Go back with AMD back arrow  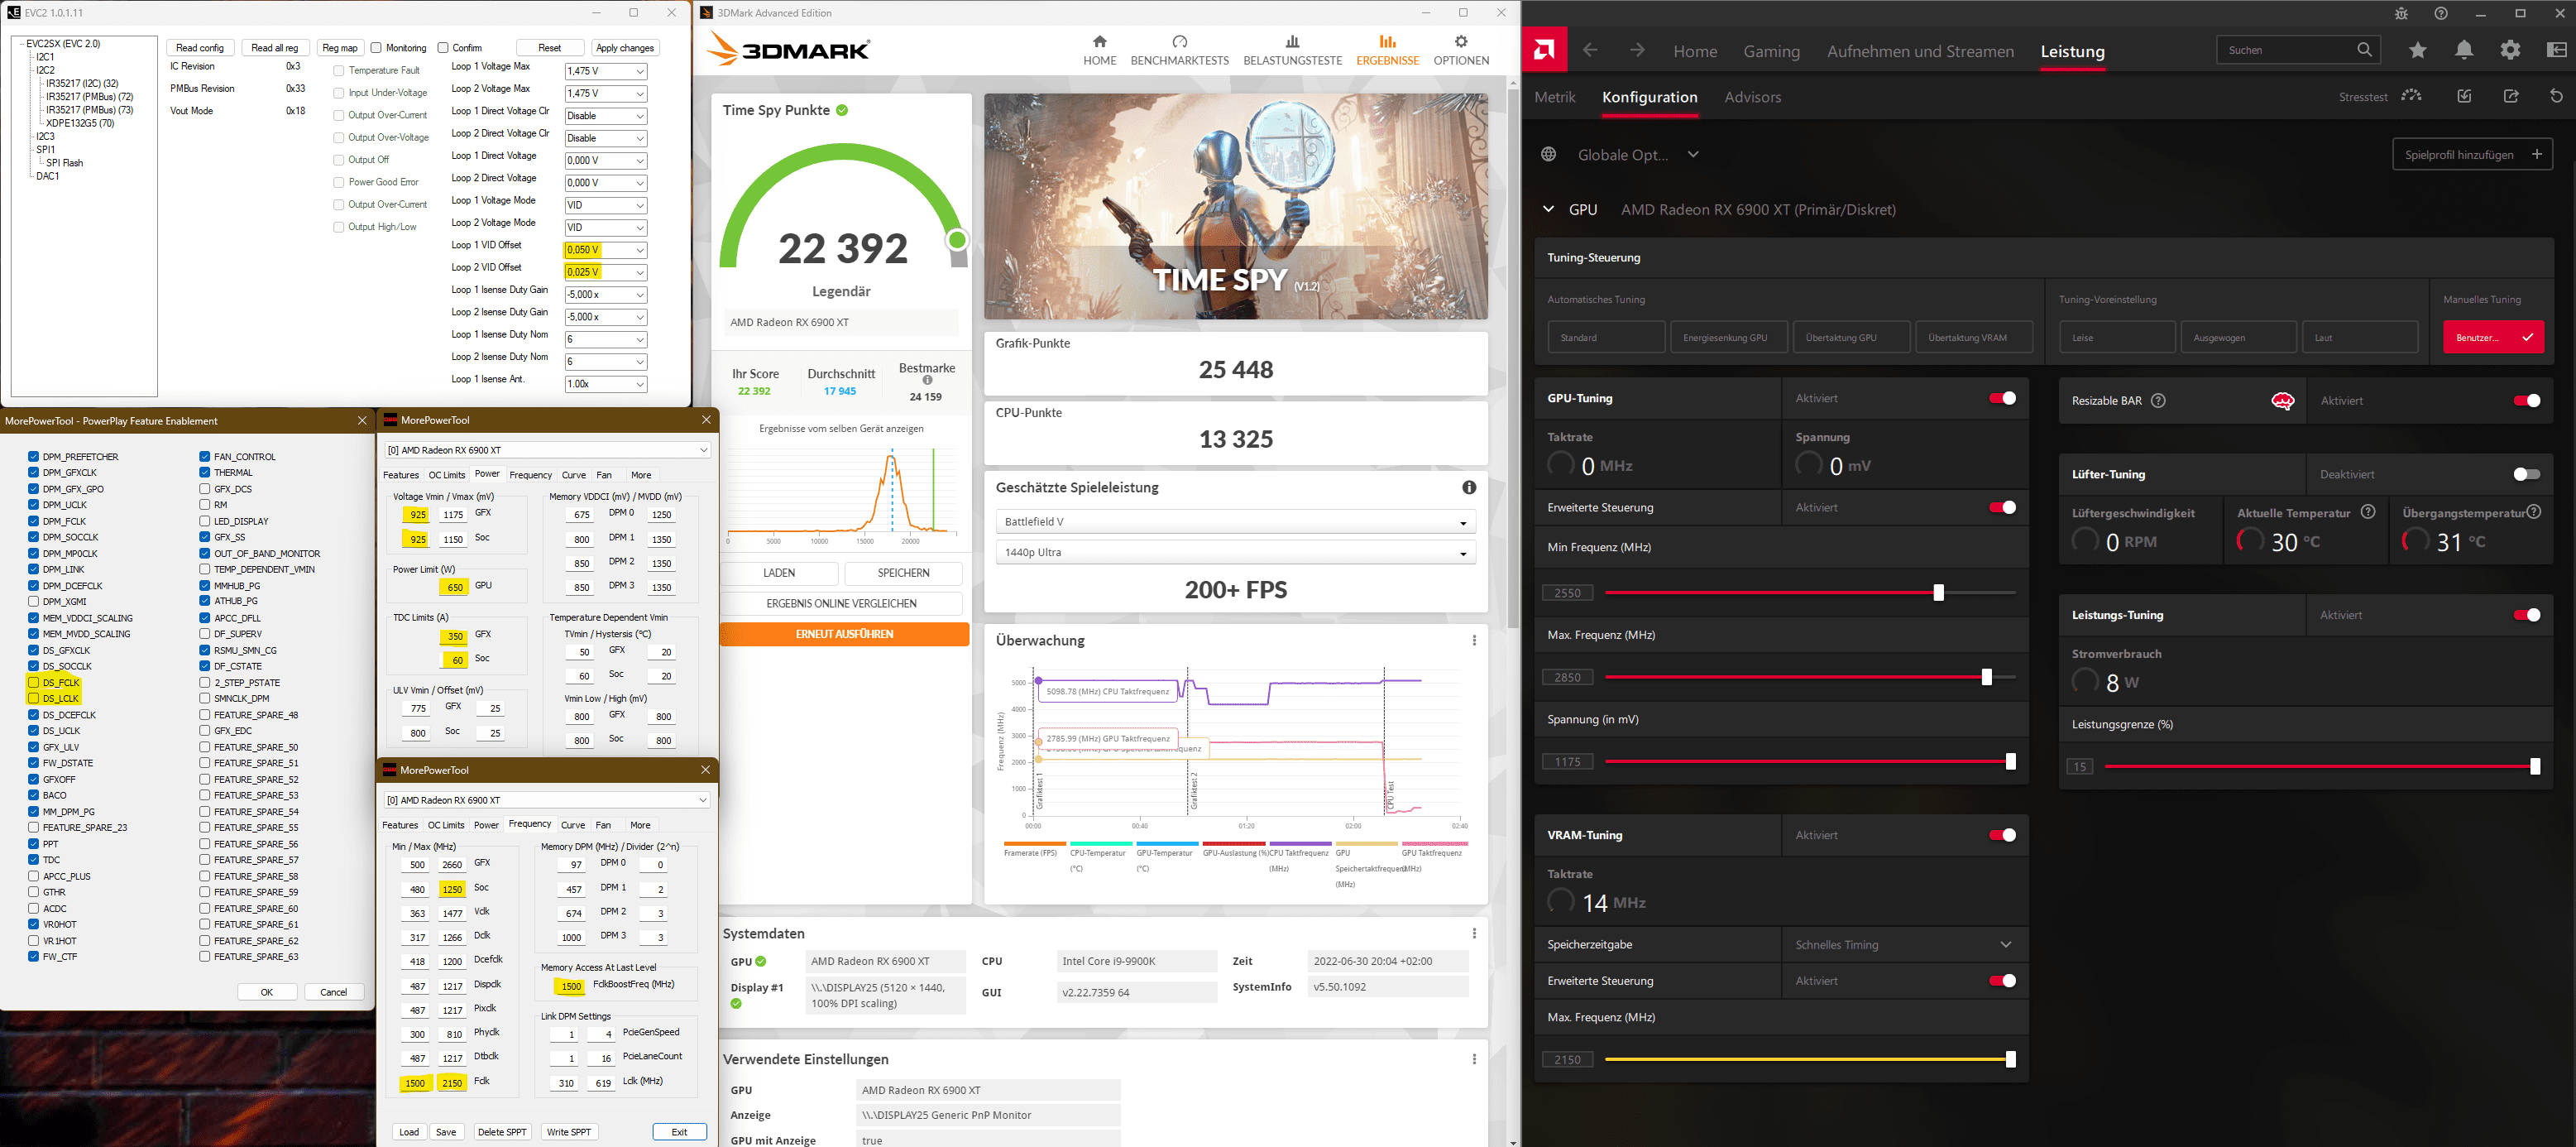click(x=1590, y=50)
